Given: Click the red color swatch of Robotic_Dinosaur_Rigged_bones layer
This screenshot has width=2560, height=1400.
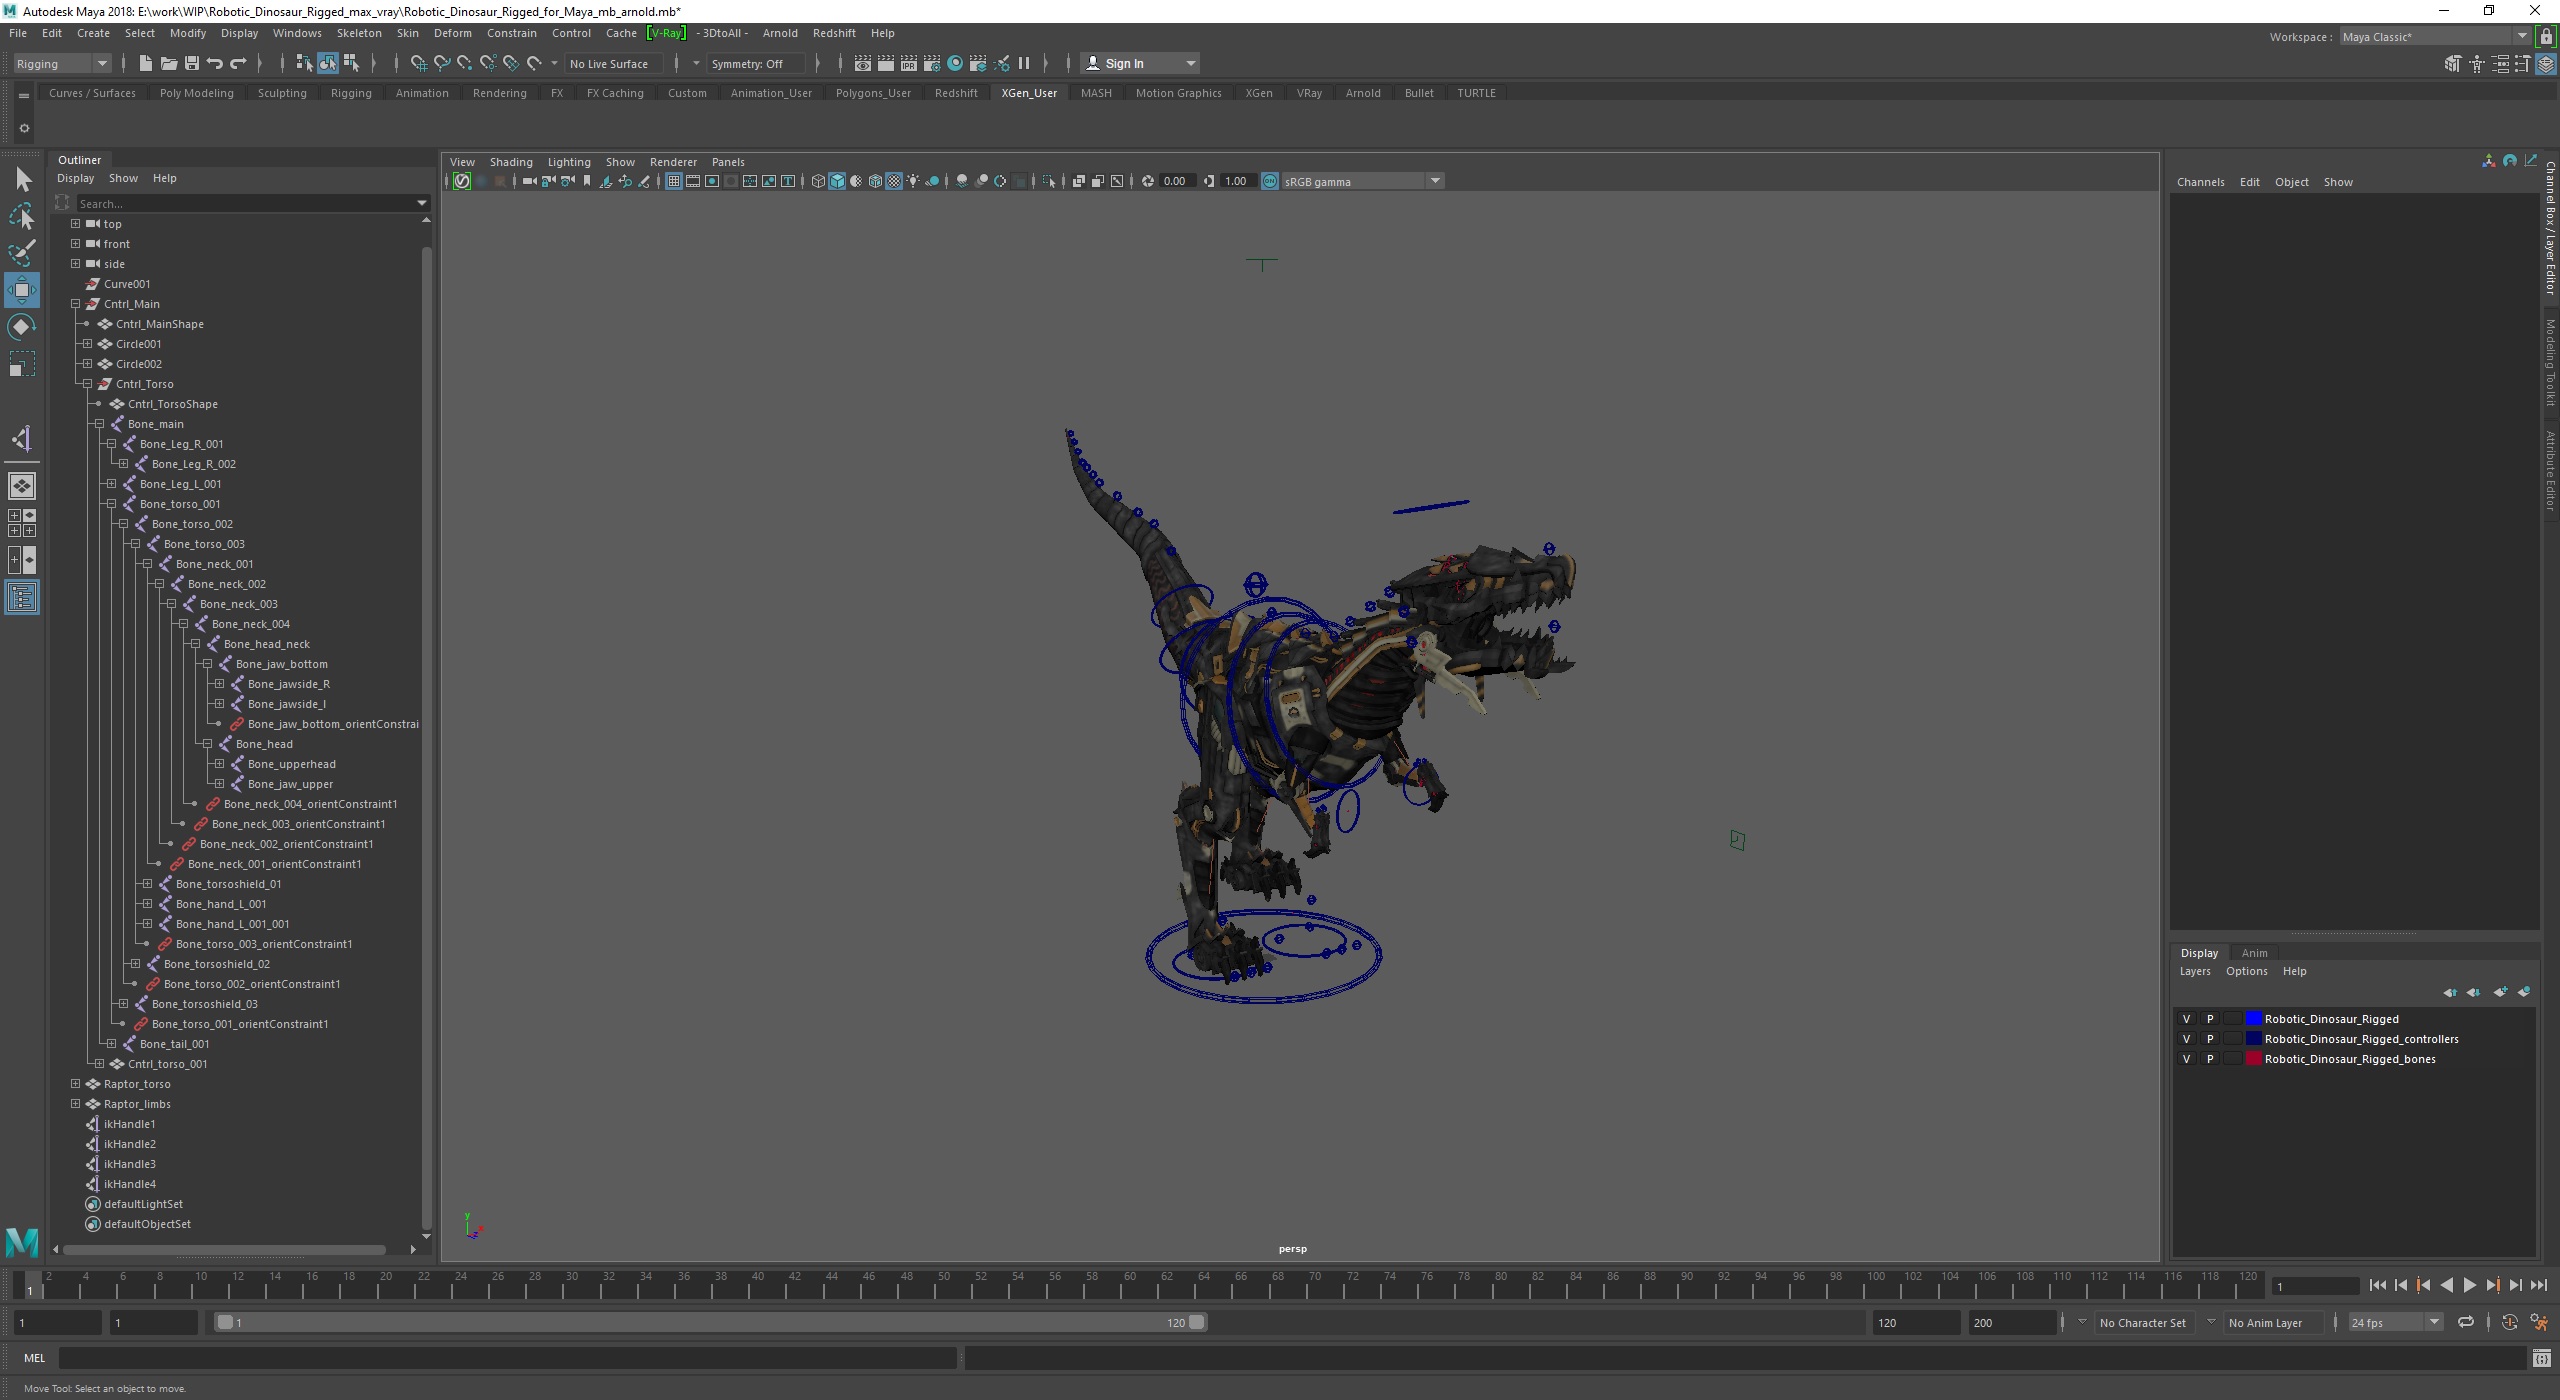Looking at the screenshot, I should coord(2254,1059).
